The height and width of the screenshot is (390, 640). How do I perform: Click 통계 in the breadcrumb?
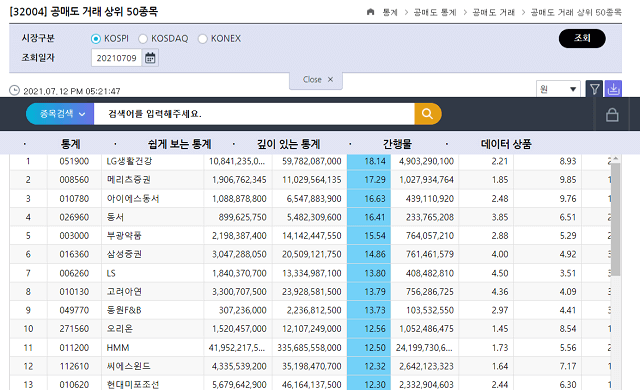point(390,12)
